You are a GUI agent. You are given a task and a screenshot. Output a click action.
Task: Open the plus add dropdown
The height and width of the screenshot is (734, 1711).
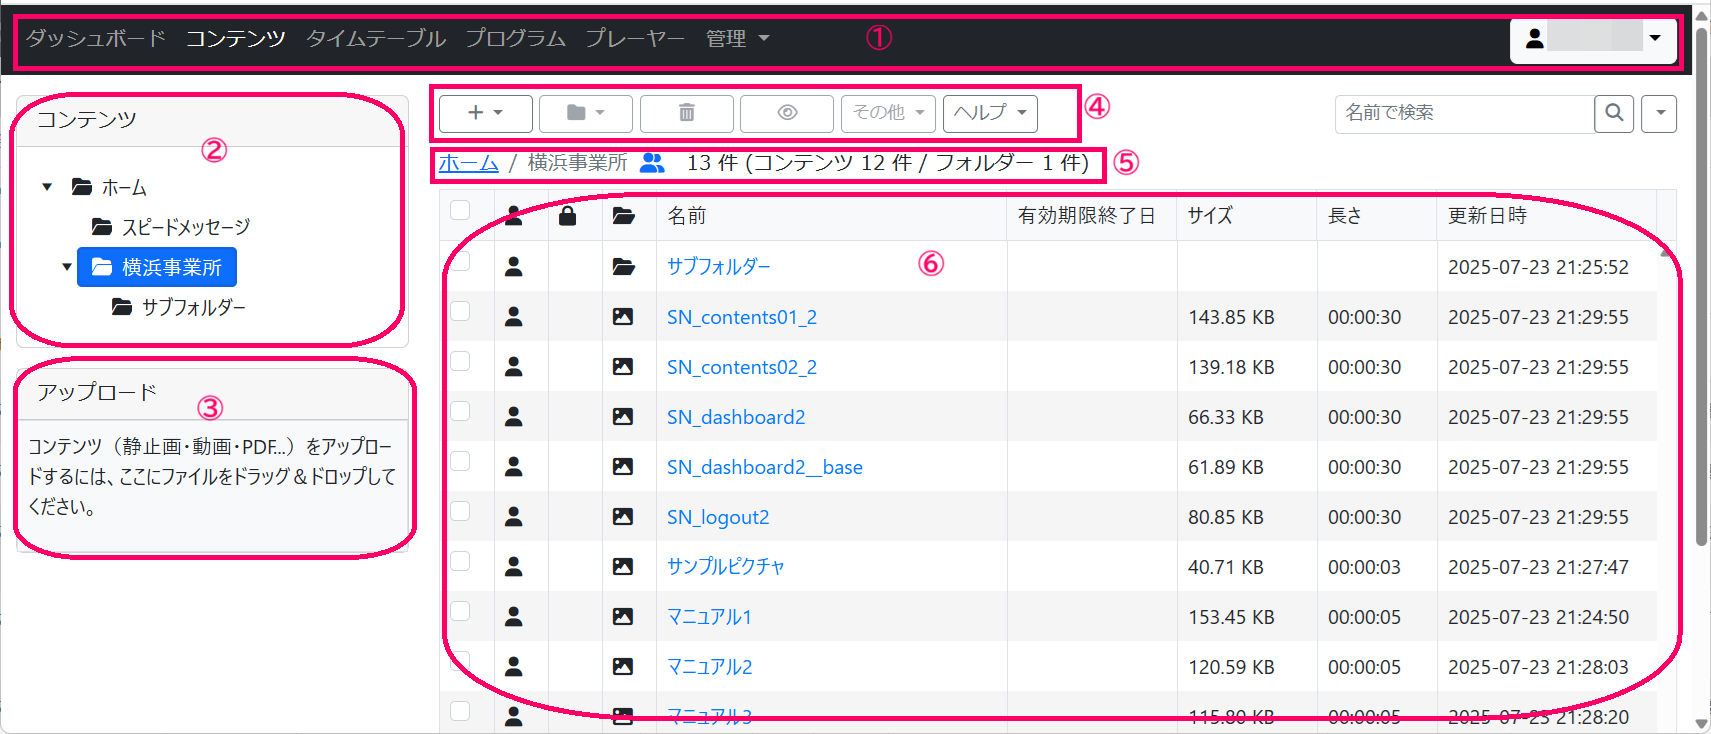[x=485, y=113]
